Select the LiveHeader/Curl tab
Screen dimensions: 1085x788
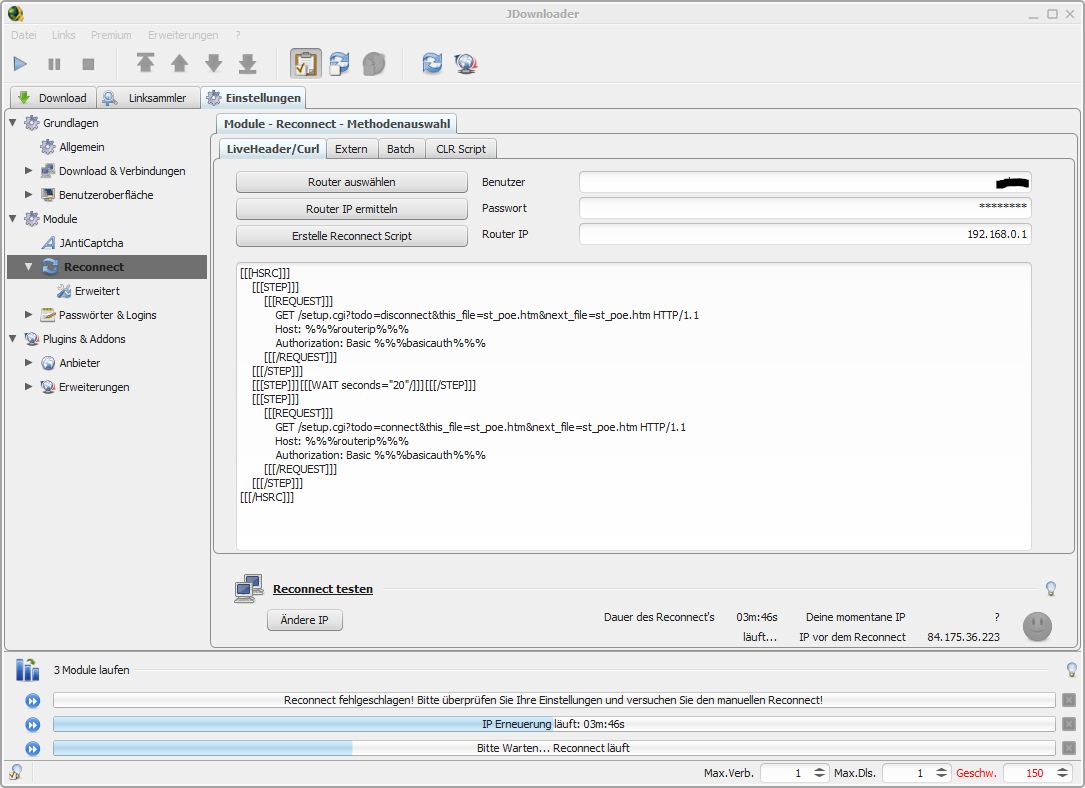(273, 149)
